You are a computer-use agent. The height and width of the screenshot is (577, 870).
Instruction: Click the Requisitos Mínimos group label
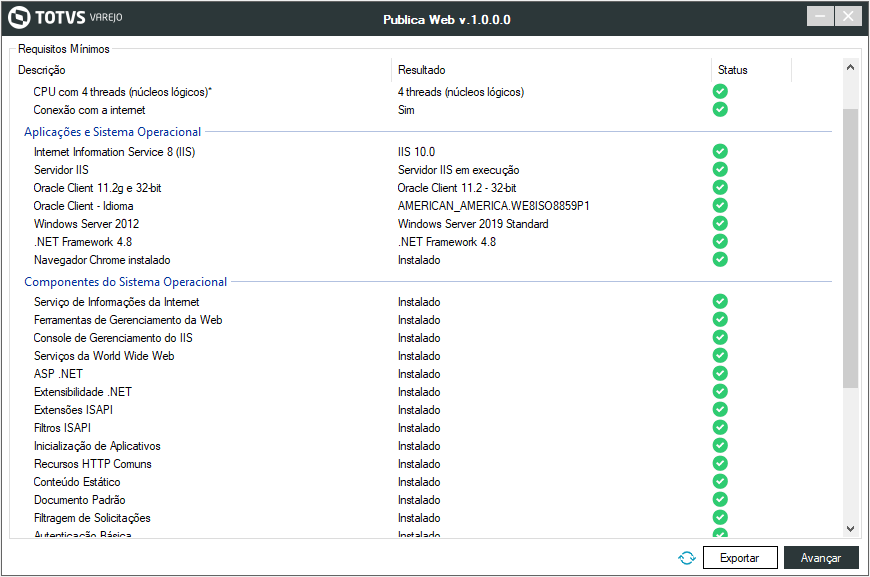[64, 49]
